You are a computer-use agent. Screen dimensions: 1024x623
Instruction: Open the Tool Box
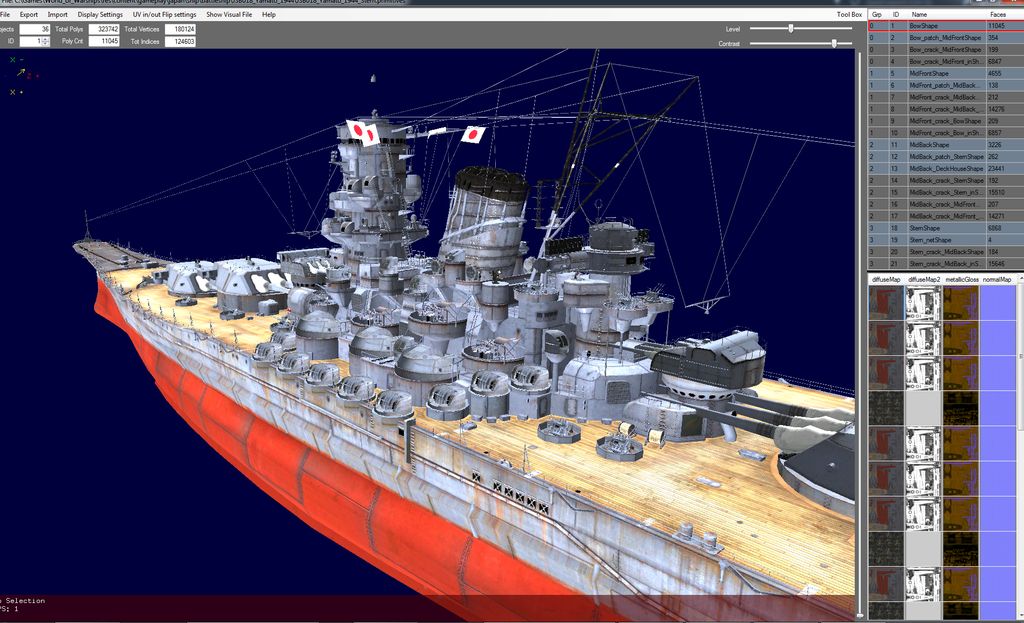(x=849, y=15)
